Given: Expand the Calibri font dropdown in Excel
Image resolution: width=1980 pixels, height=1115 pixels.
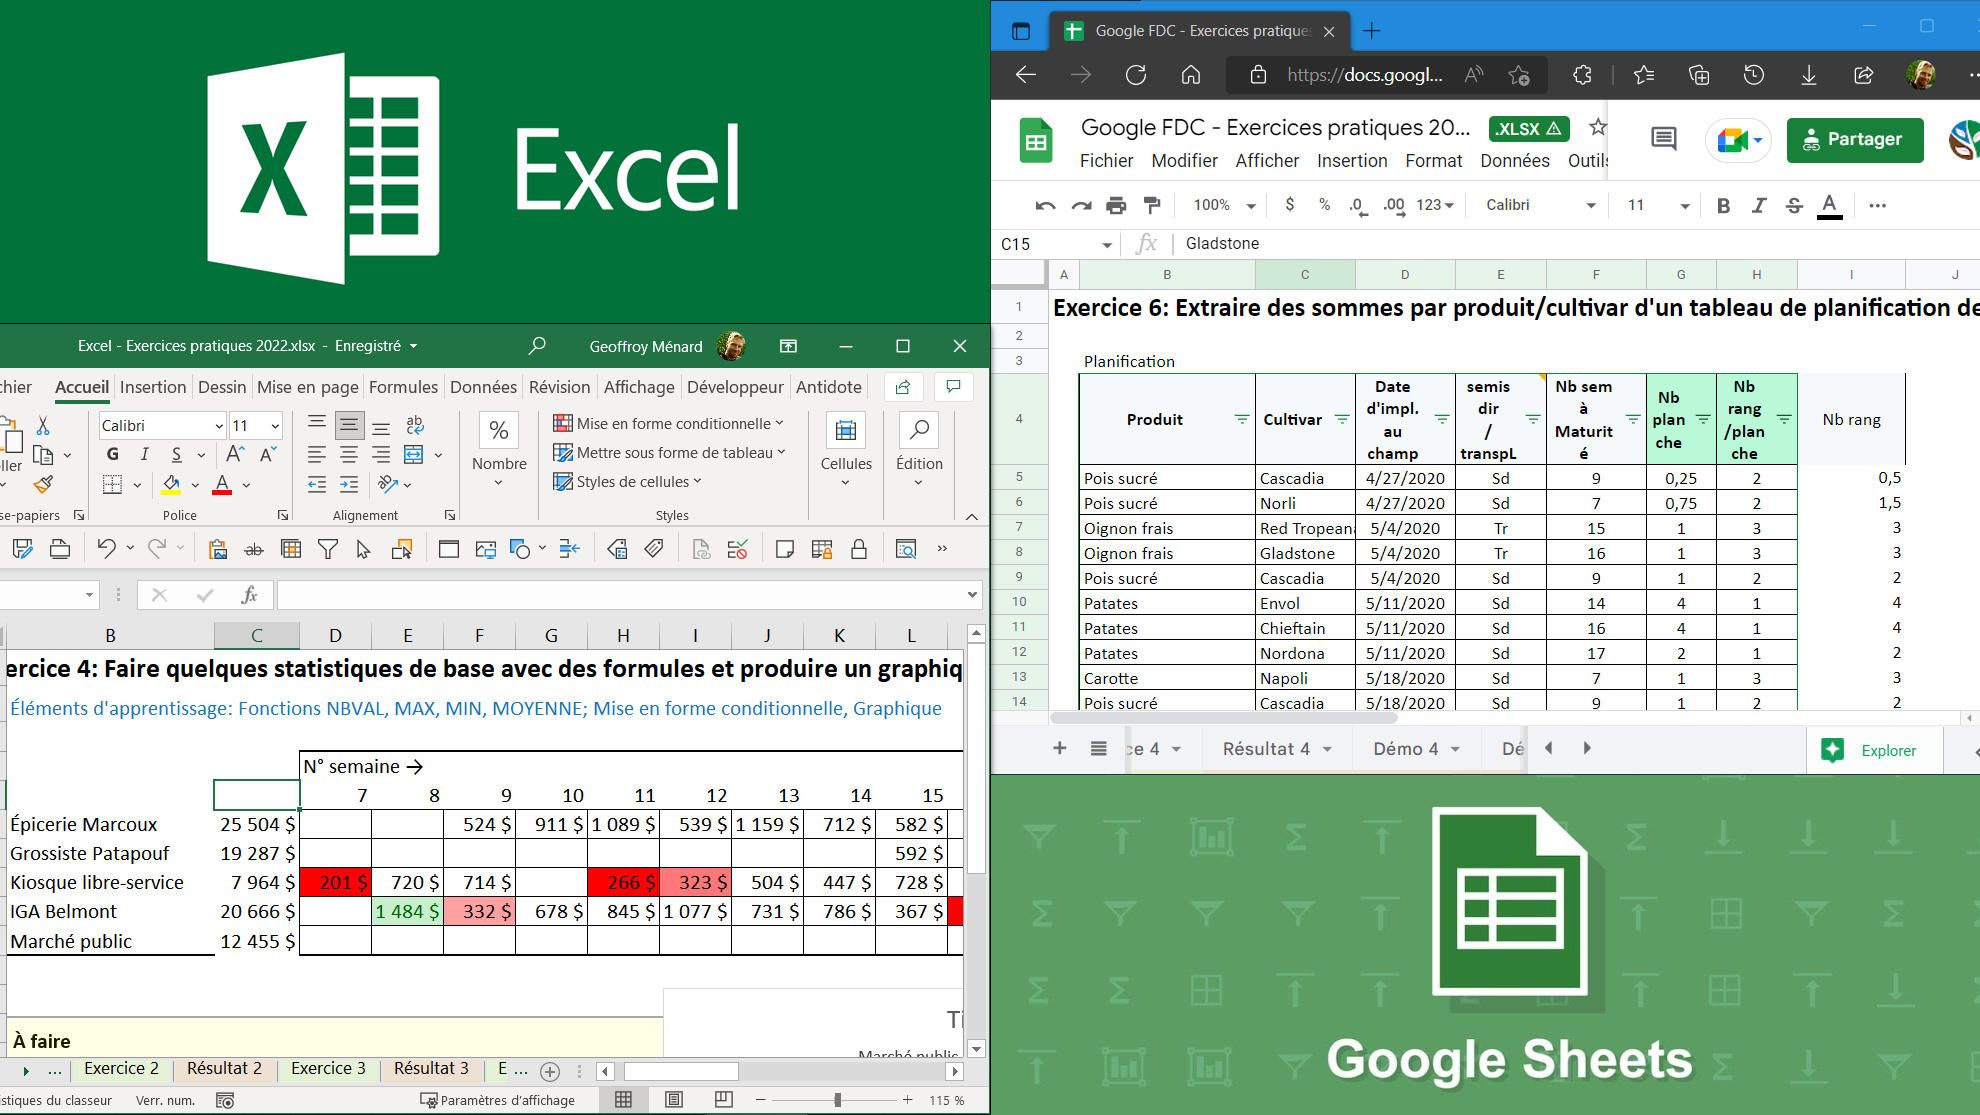Looking at the screenshot, I should click(219, 426).
